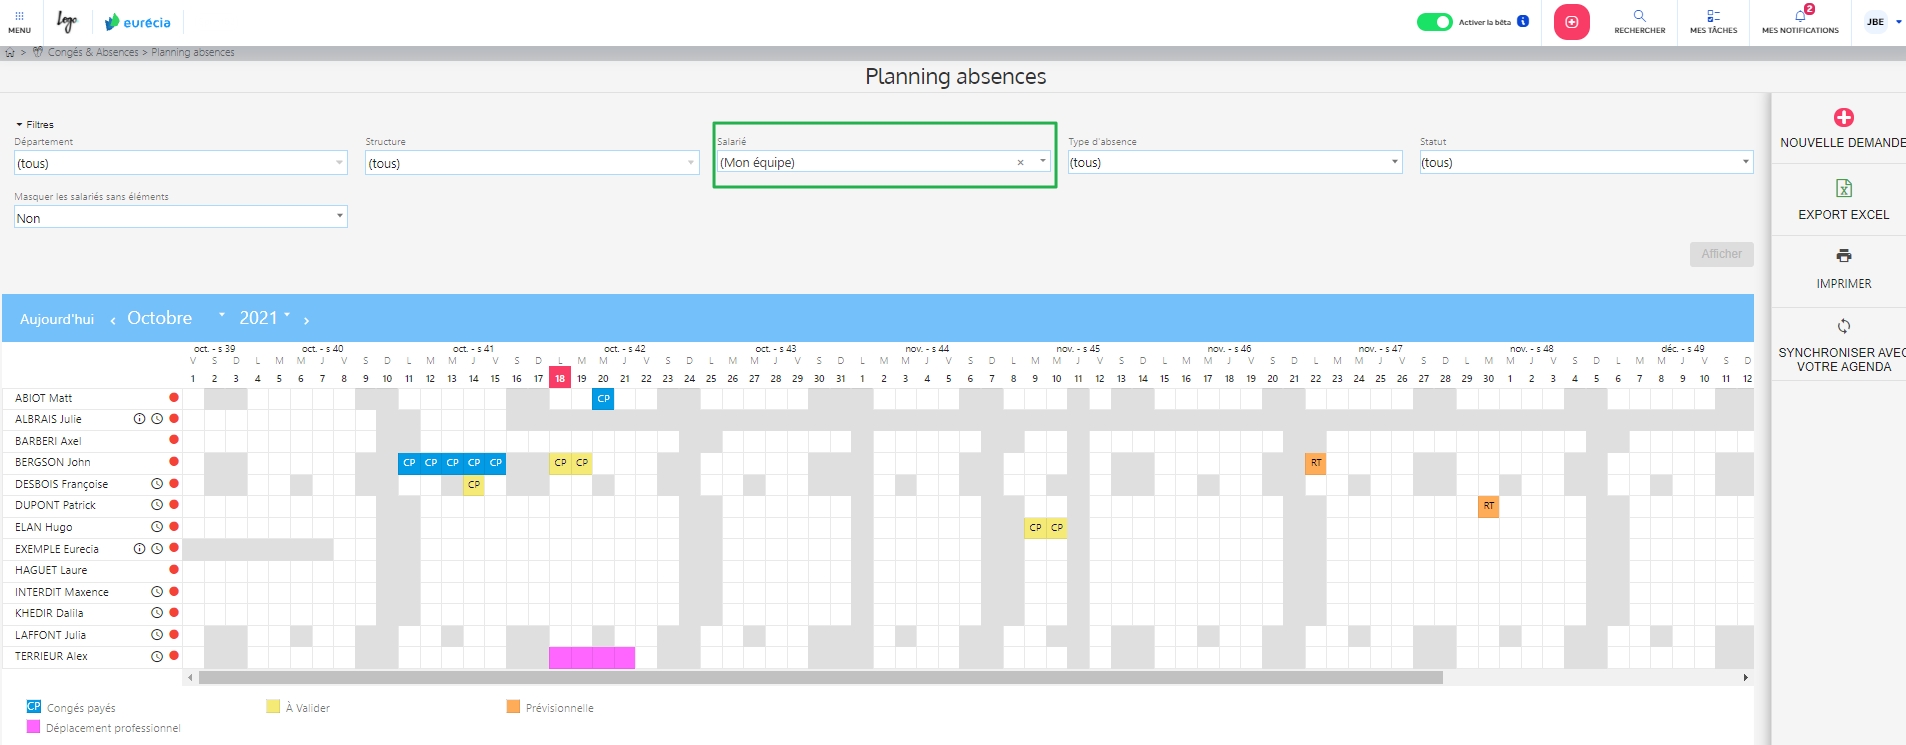Viewport: 1906px width, 745px height.
Task: Open Mes Tâches task list
Action: (1713, 16)
